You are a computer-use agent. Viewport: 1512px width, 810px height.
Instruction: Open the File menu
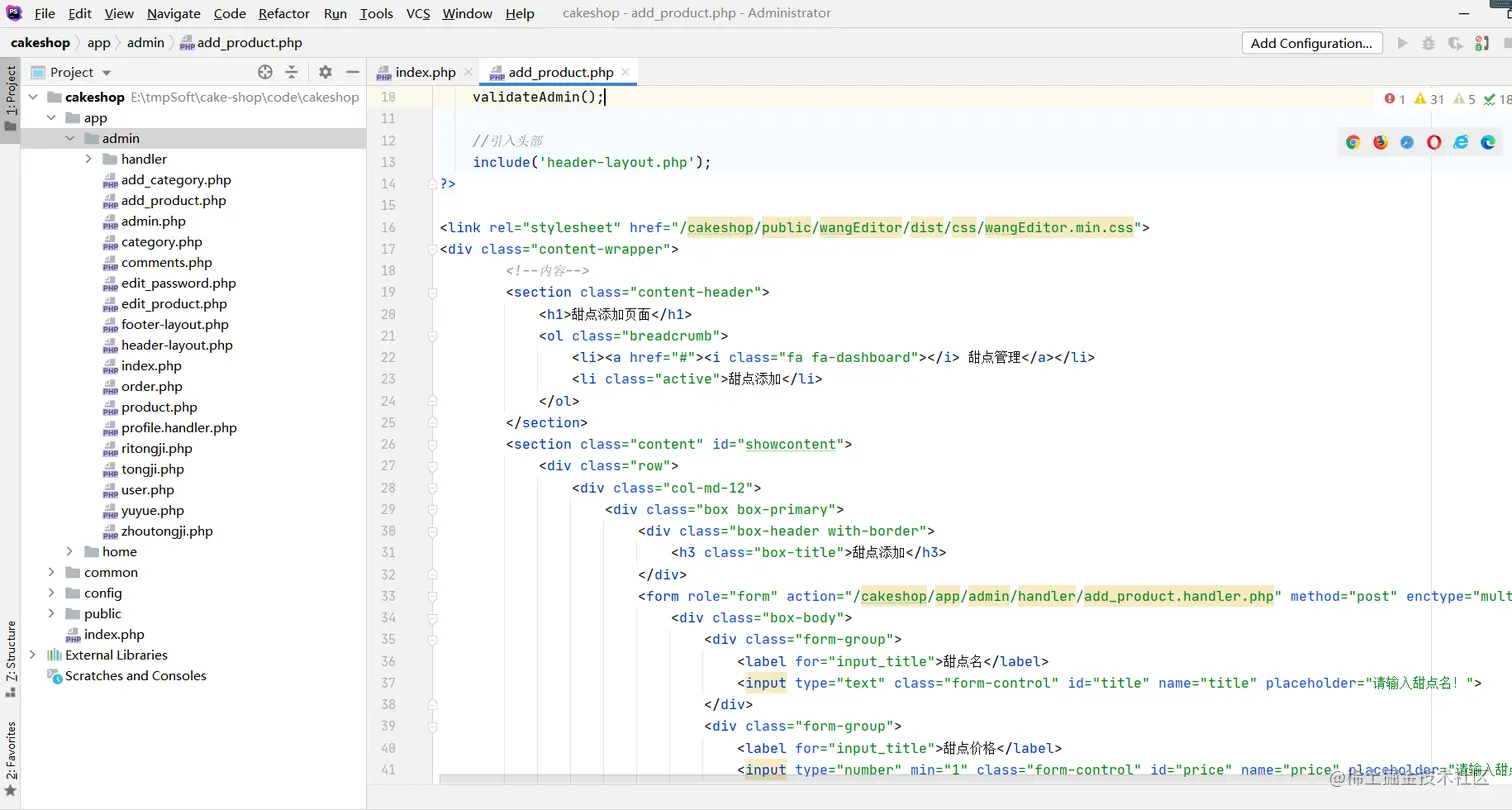pos(44,14)
